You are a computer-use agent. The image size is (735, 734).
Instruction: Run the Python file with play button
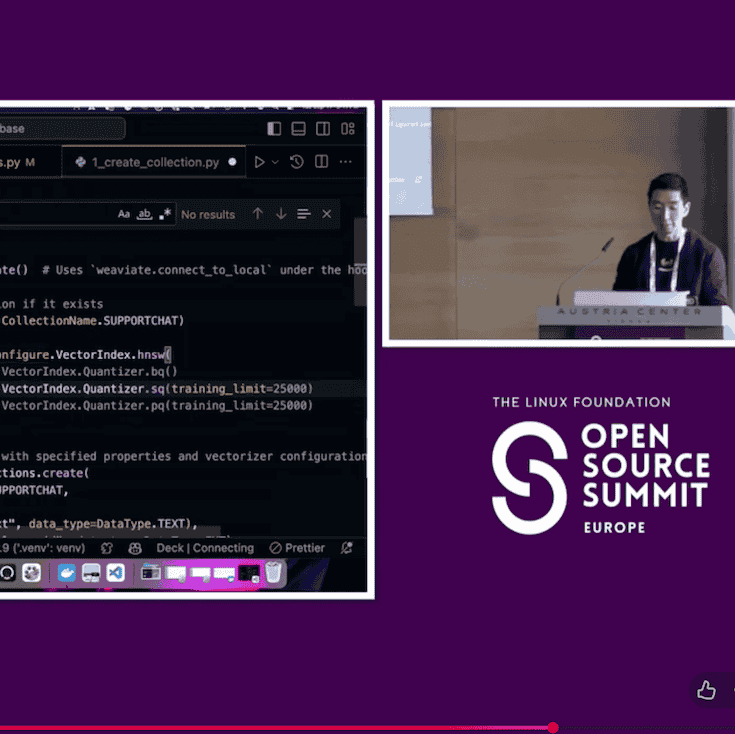259,162
